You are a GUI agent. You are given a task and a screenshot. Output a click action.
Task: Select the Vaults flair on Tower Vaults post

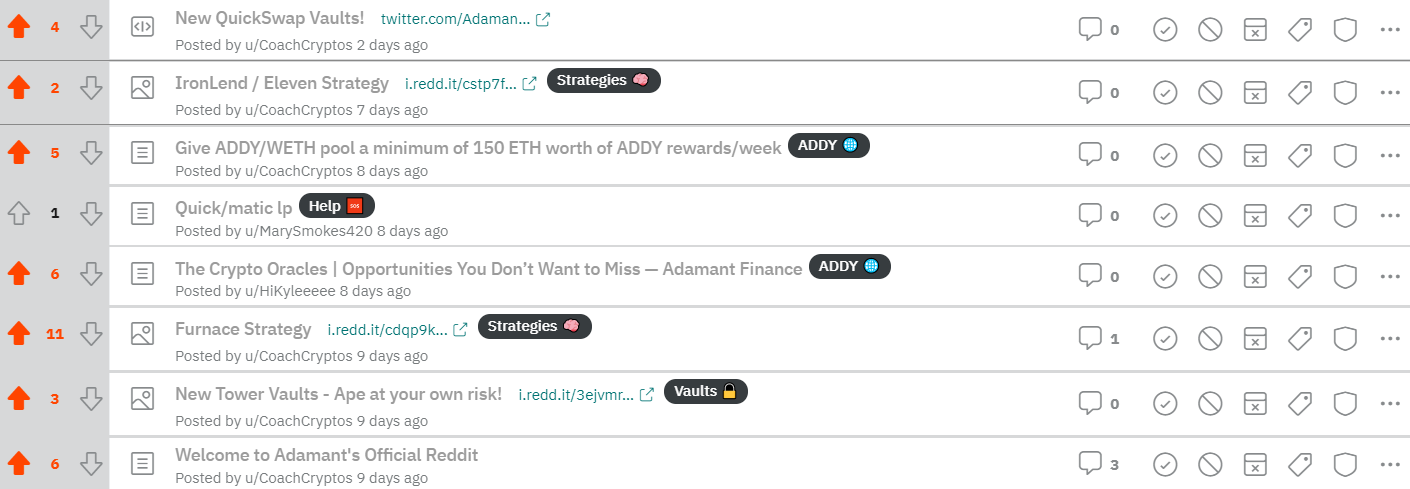click(705, 391)
